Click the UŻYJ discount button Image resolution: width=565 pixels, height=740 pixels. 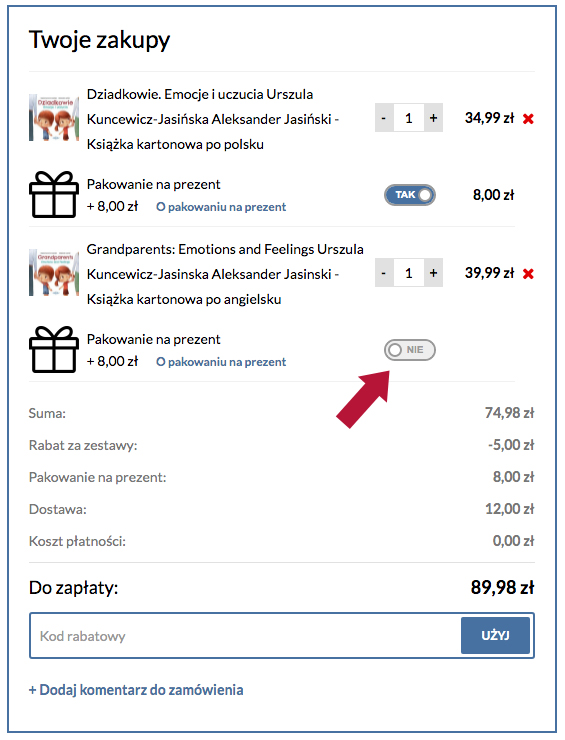(x=495, y=635)
